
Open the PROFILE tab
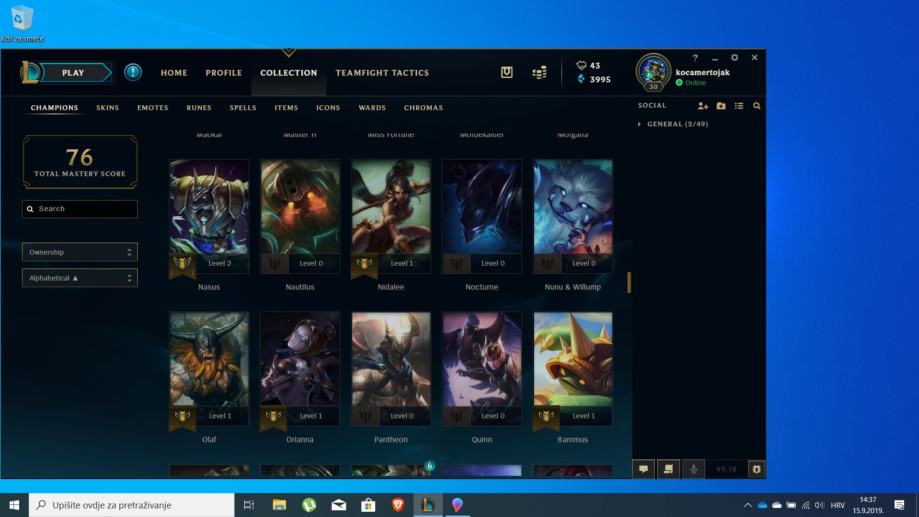[x=223, y=73]
